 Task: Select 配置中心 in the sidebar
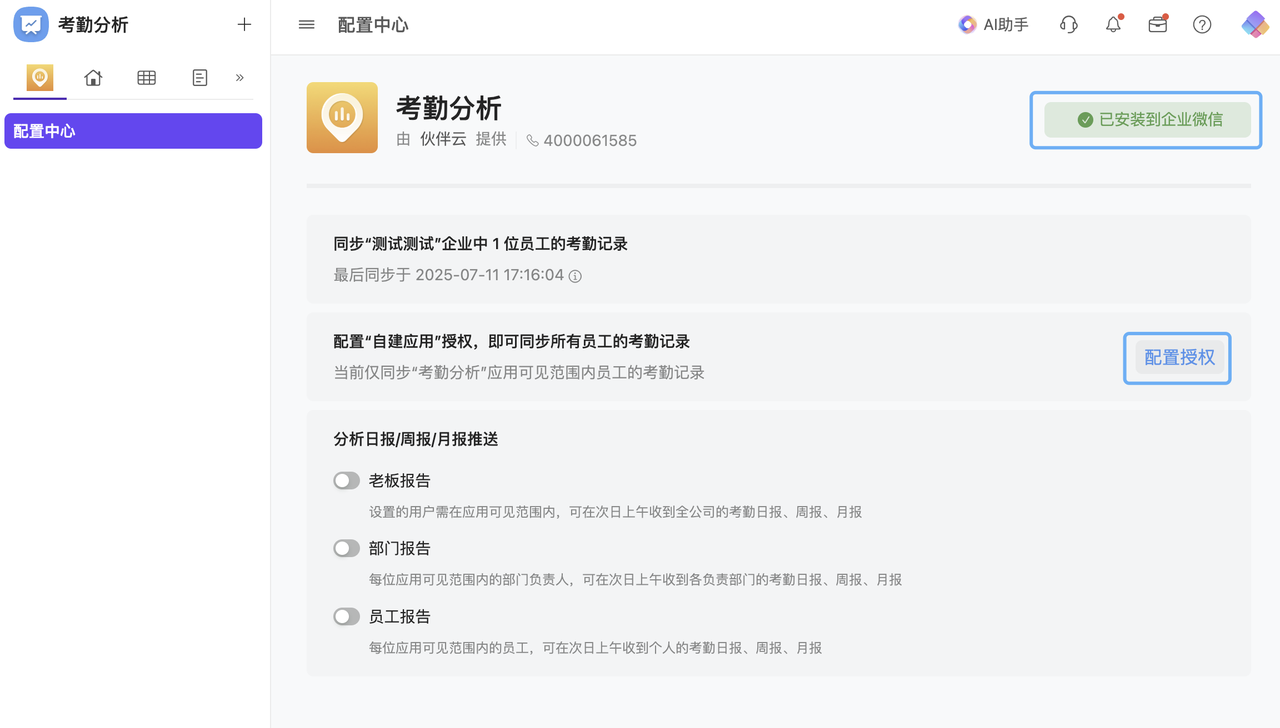[x=133, y=131]
